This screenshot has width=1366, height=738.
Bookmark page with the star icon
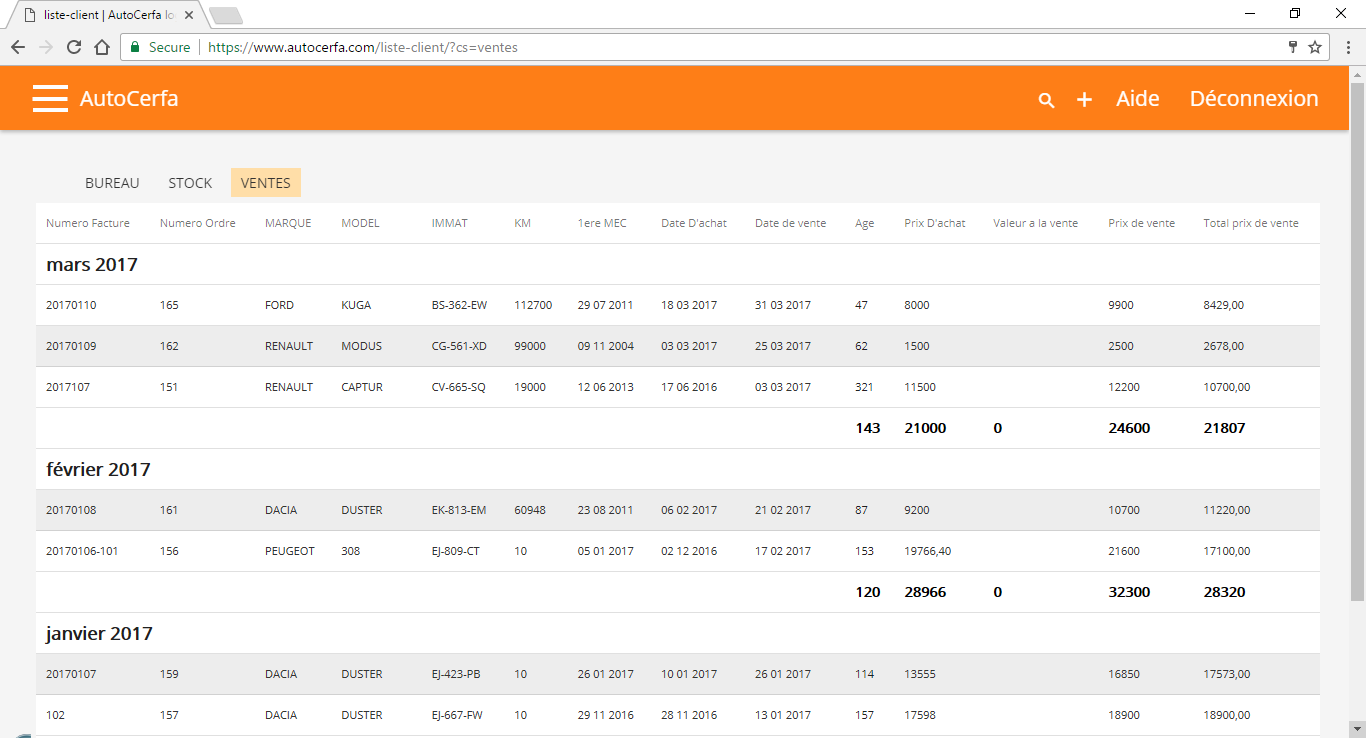pos(1315,47)
